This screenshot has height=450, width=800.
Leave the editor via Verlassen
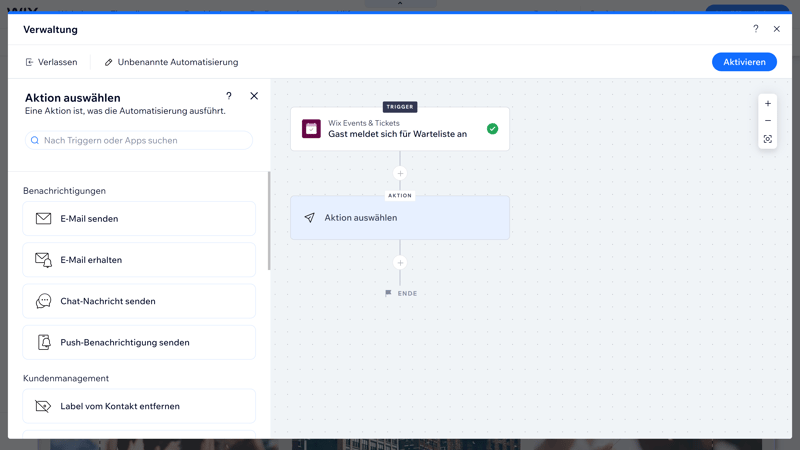click(x=52, y=62)
